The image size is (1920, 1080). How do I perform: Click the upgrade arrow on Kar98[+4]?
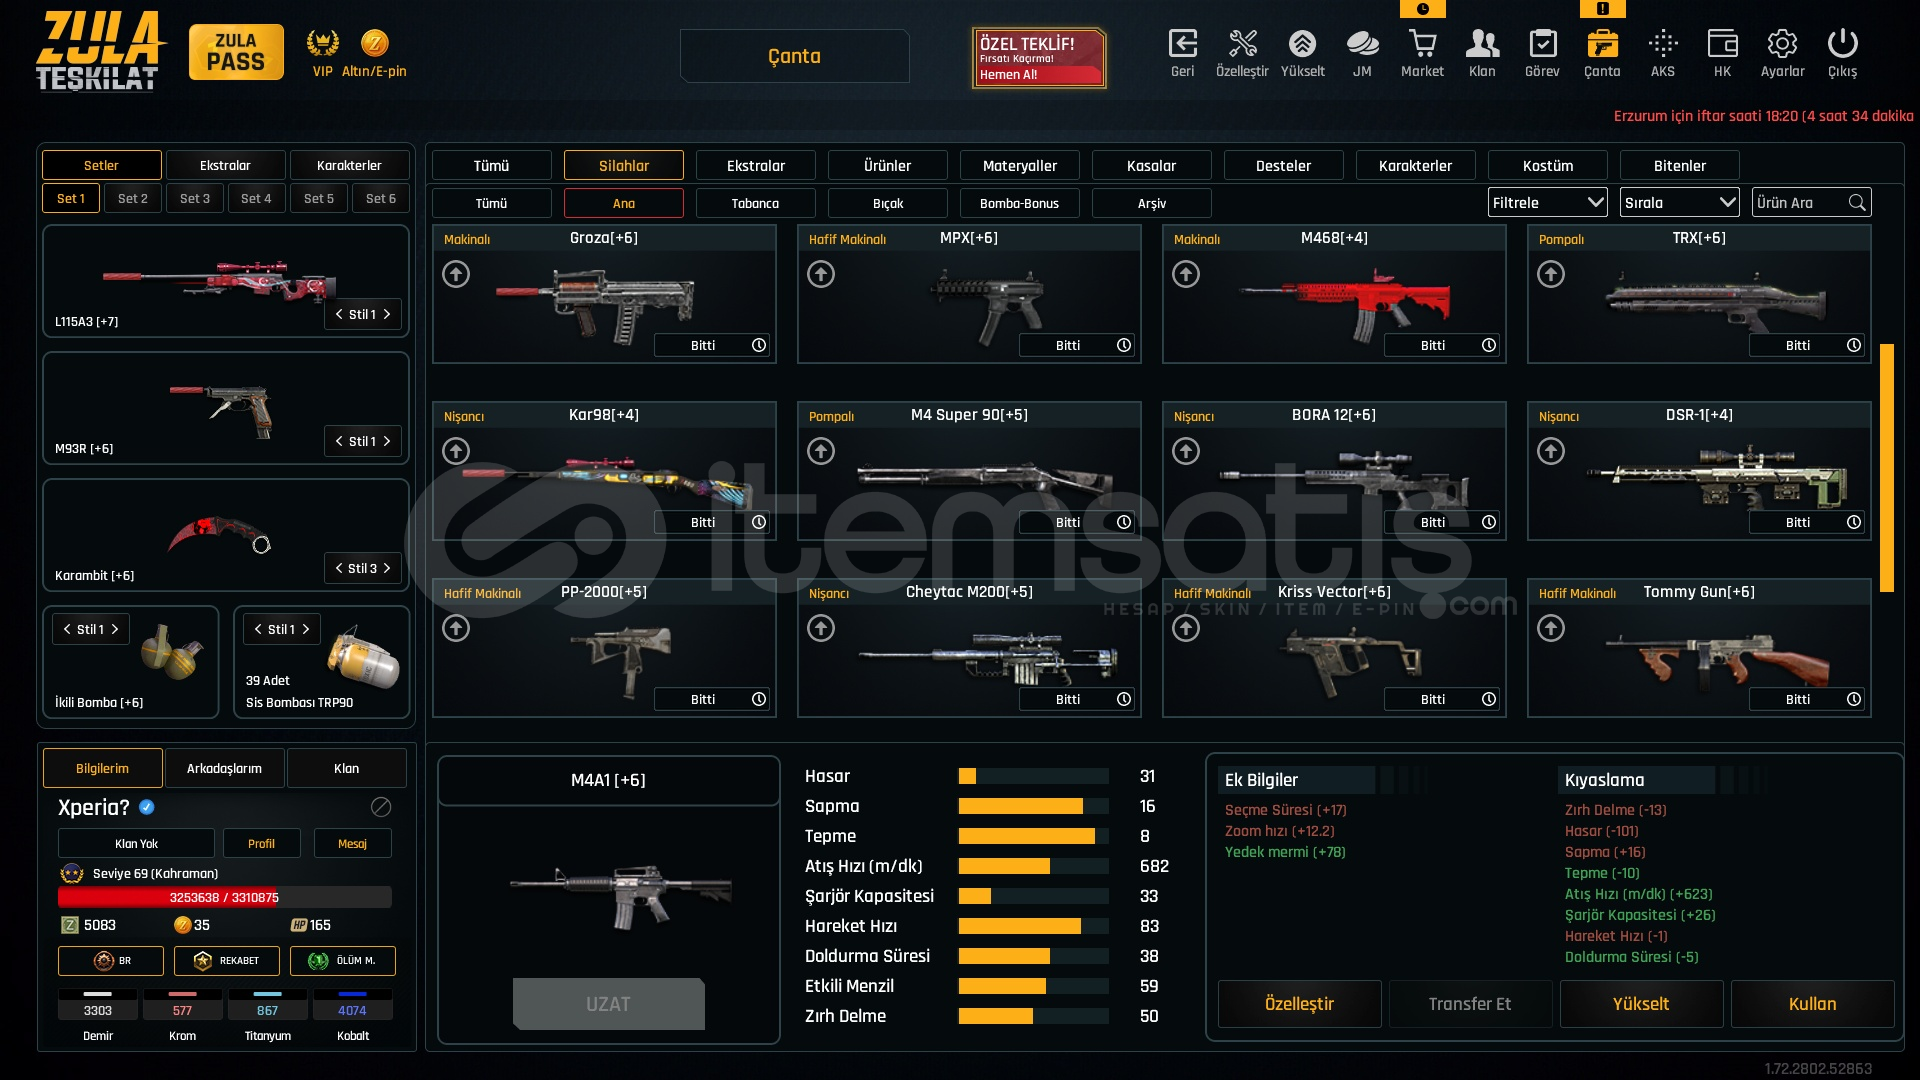click(x=456, y=451)
